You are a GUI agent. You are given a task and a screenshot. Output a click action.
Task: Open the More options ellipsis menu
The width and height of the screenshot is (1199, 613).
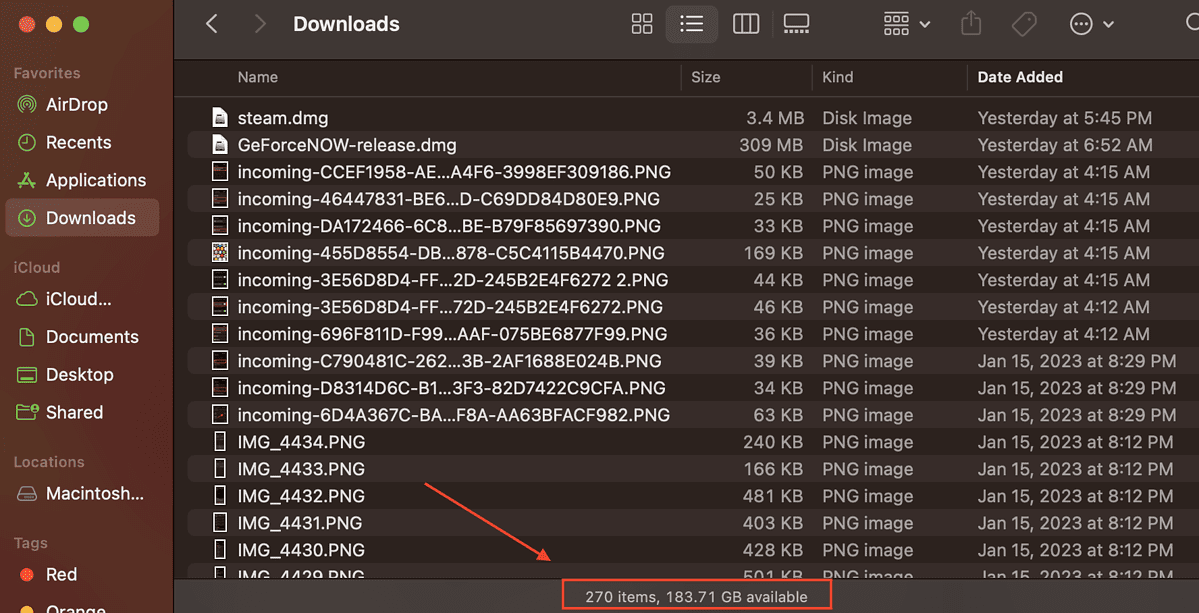pos(1091,23)
